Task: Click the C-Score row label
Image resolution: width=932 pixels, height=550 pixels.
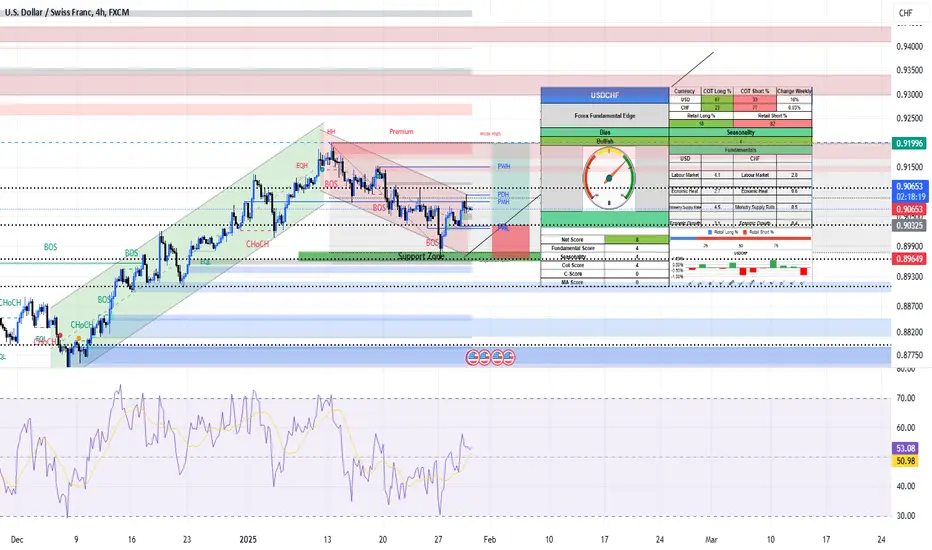Action: [572, 274]
